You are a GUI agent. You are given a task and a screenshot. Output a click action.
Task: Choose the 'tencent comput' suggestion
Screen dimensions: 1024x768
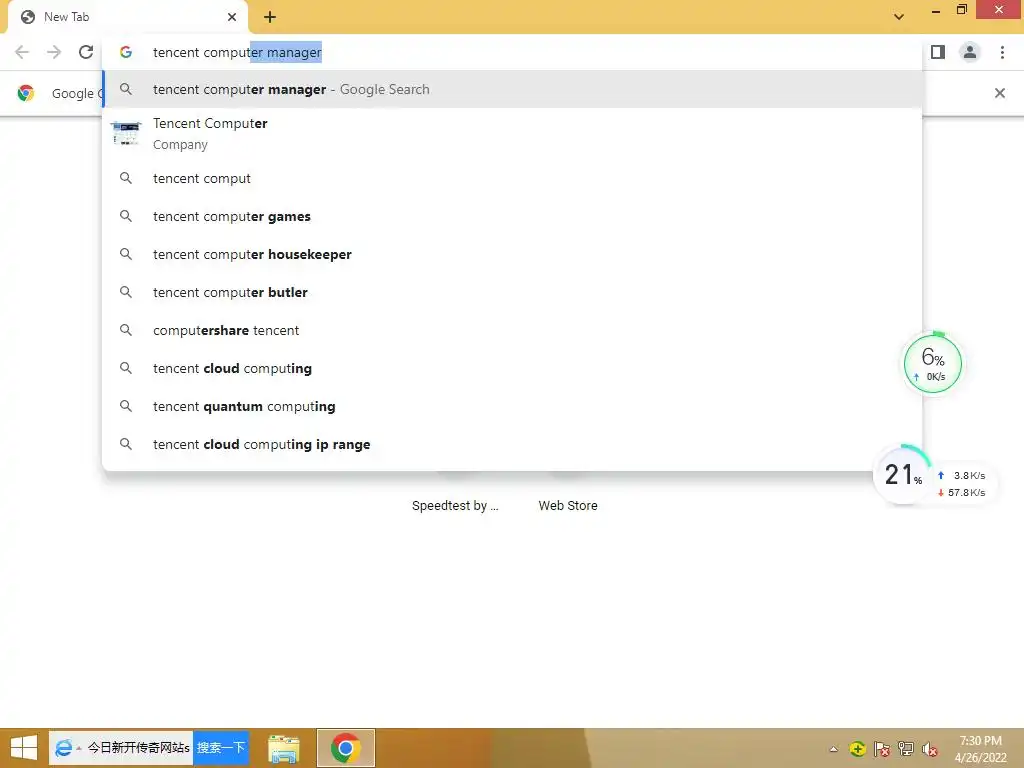[512, 178]
